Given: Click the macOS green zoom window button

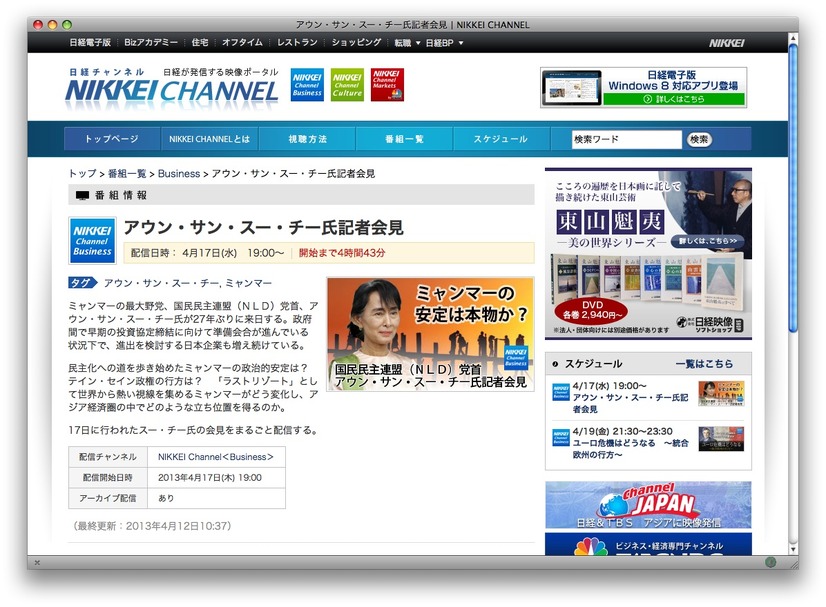Looking at the screenshot, I should click(x=67, y=24).
